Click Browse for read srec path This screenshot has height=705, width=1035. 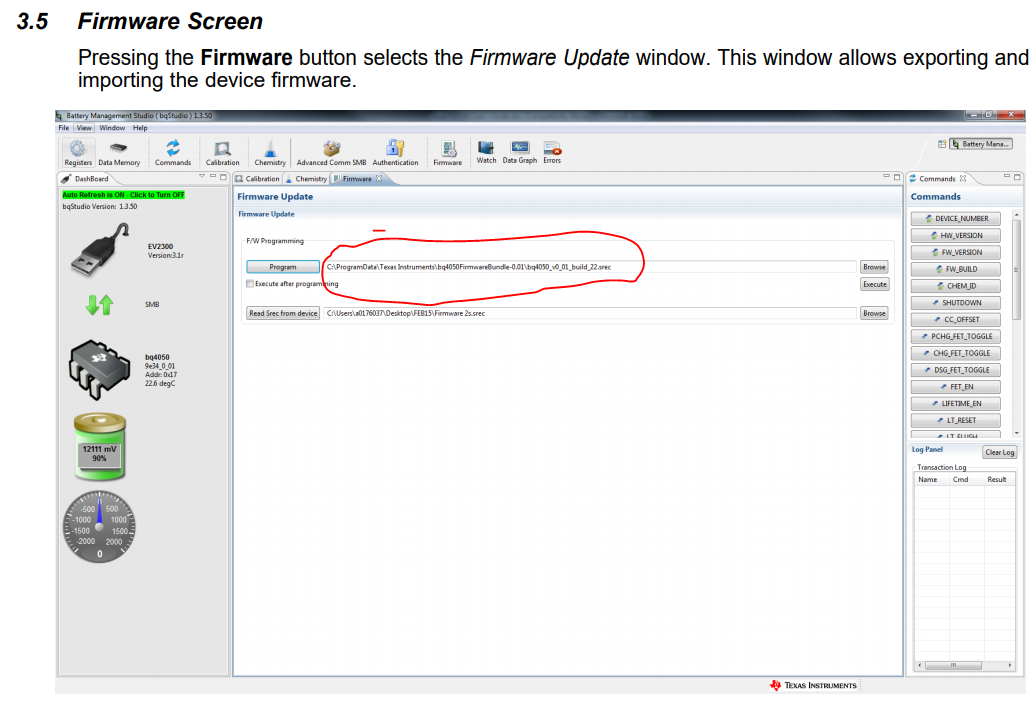click(874, 313)
